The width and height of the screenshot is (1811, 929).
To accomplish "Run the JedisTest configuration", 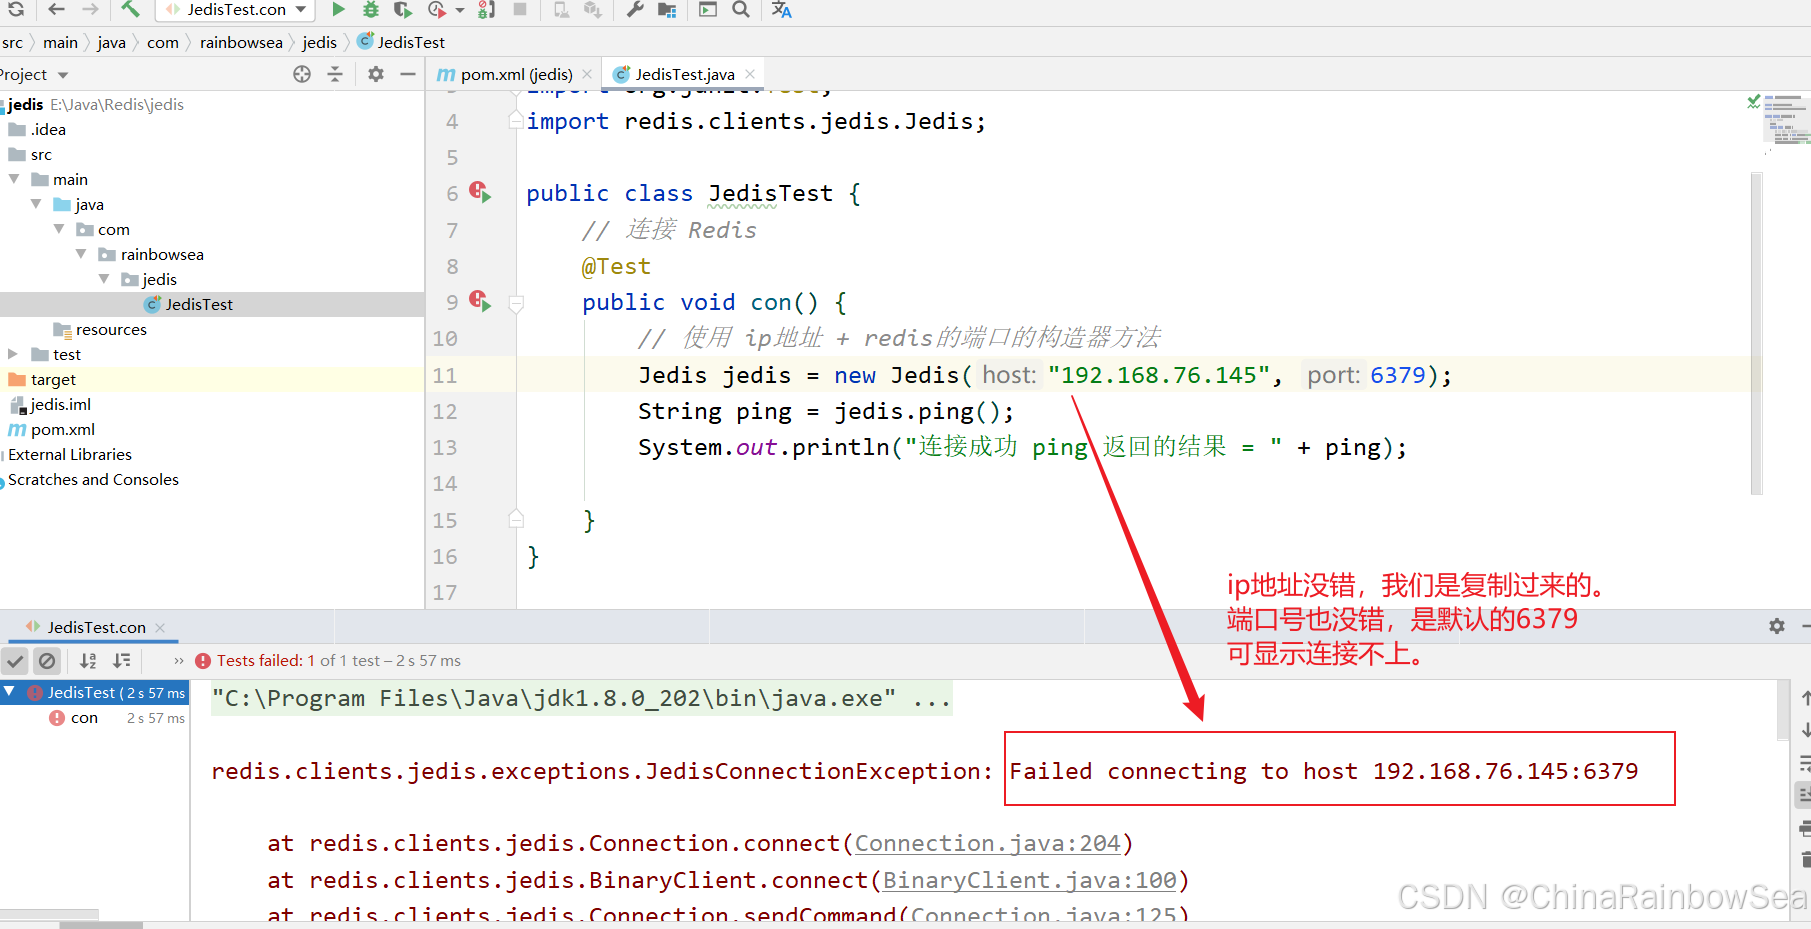I will [339, 10].
